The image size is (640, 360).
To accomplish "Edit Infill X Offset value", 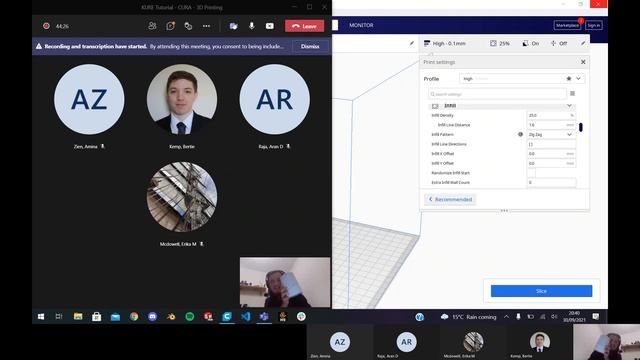I will 551,153.
